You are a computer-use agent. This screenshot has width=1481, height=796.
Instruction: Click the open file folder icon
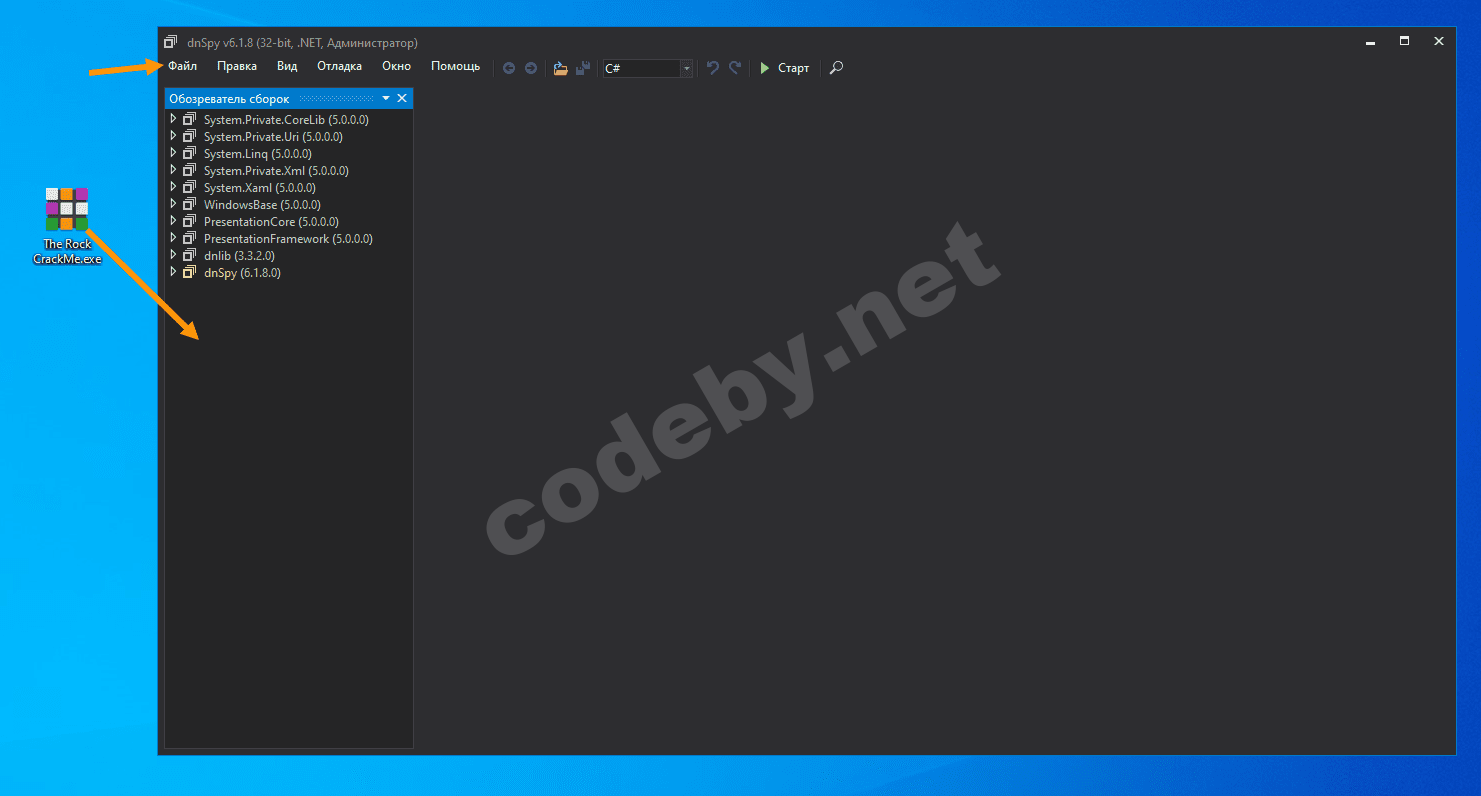tap(560, 68)
